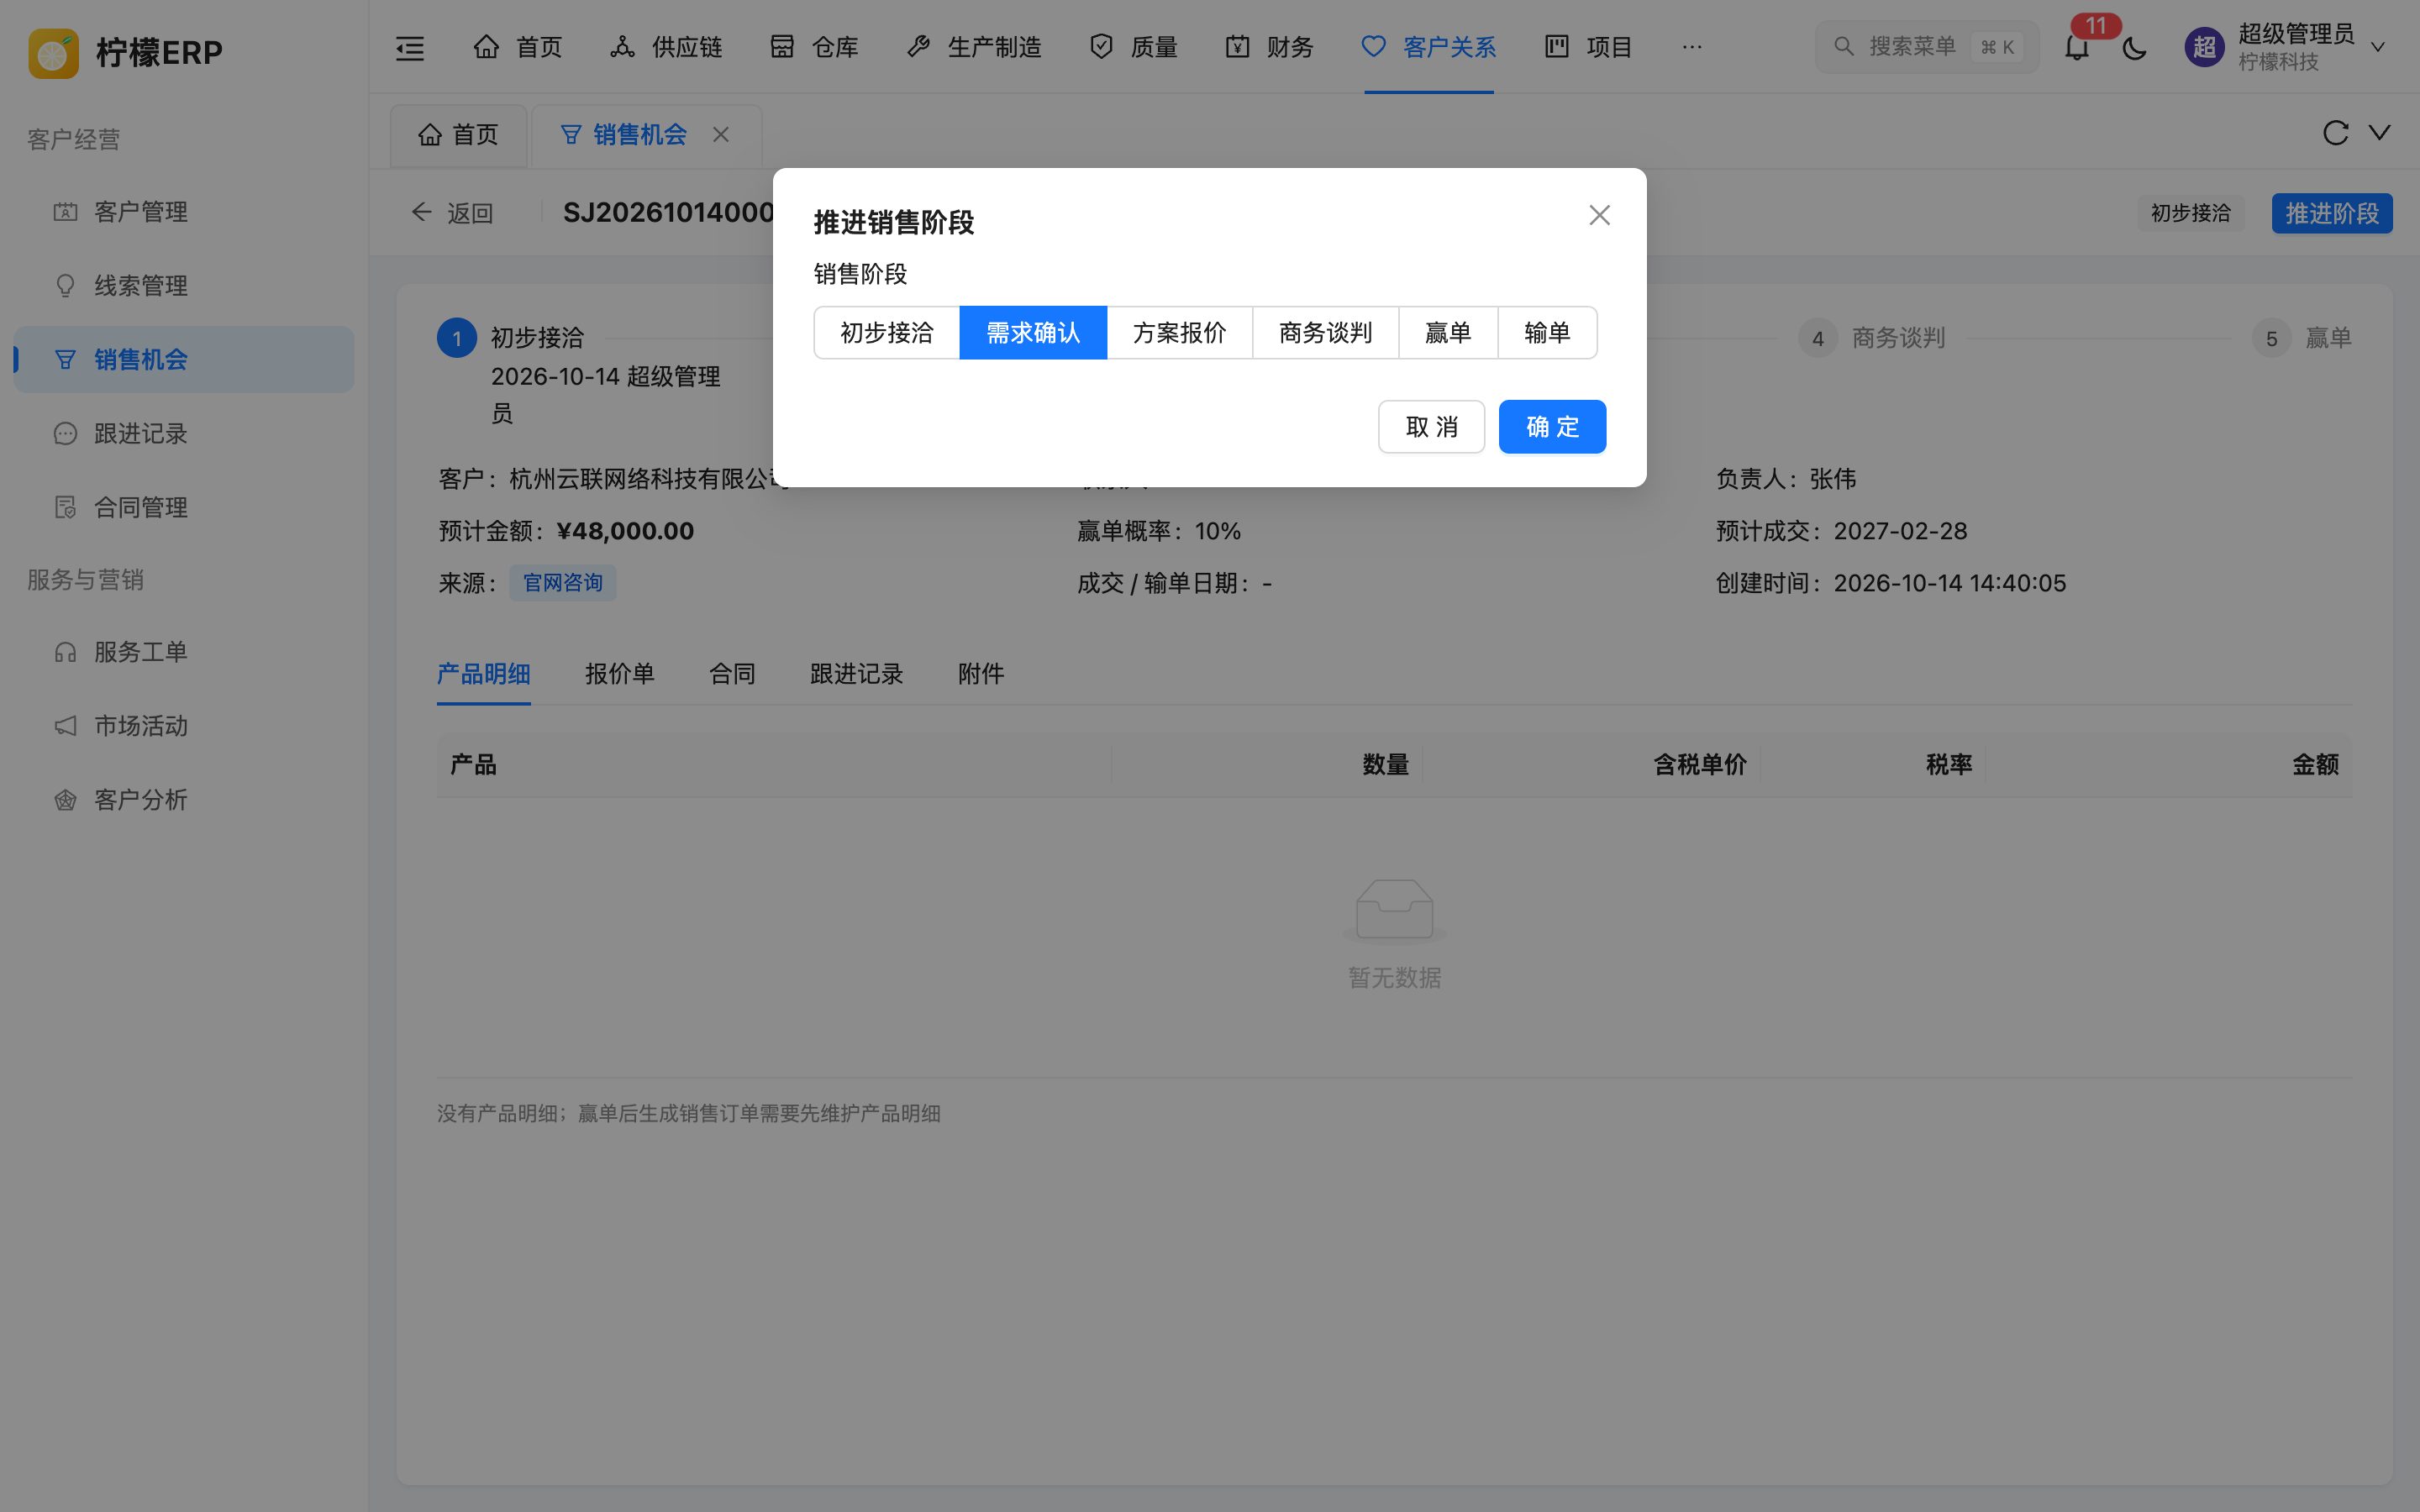The height and width of the screenshot is (1512, 2420).
Task: Confirm with the 确定 button
Action: click(1552, 427)
